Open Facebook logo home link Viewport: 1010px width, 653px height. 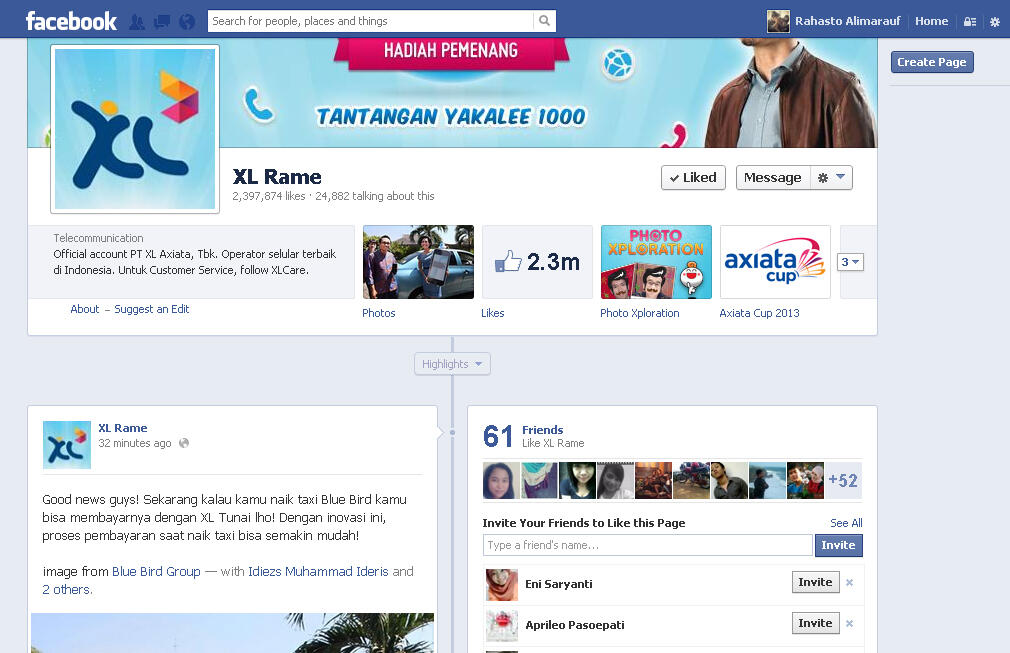click(71, 21)
